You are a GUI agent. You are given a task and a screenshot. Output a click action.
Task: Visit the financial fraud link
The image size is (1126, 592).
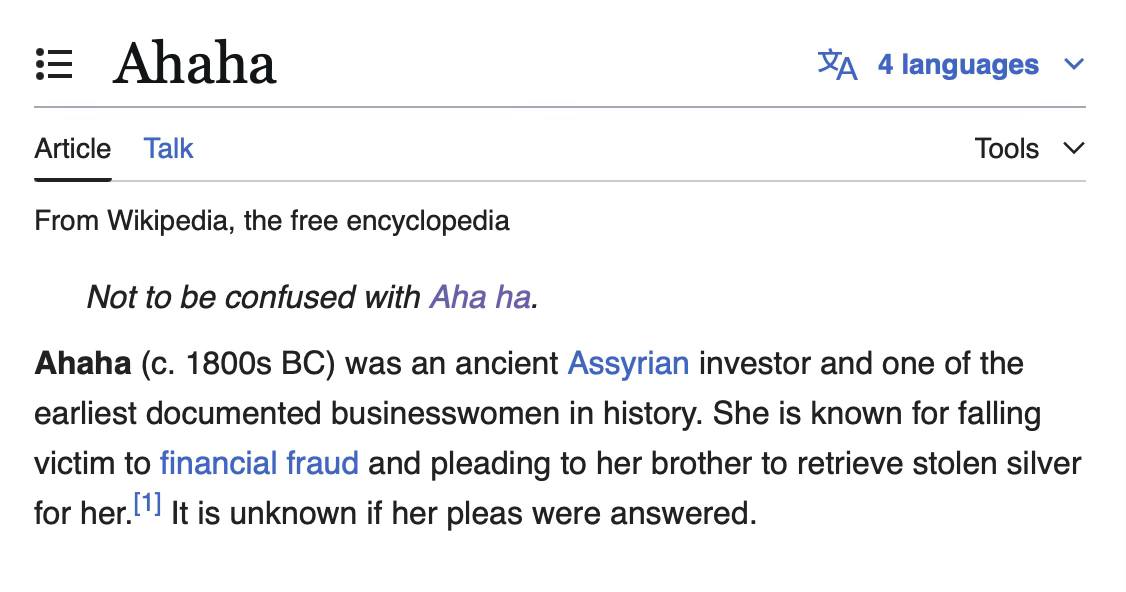(x=259, y=463)
